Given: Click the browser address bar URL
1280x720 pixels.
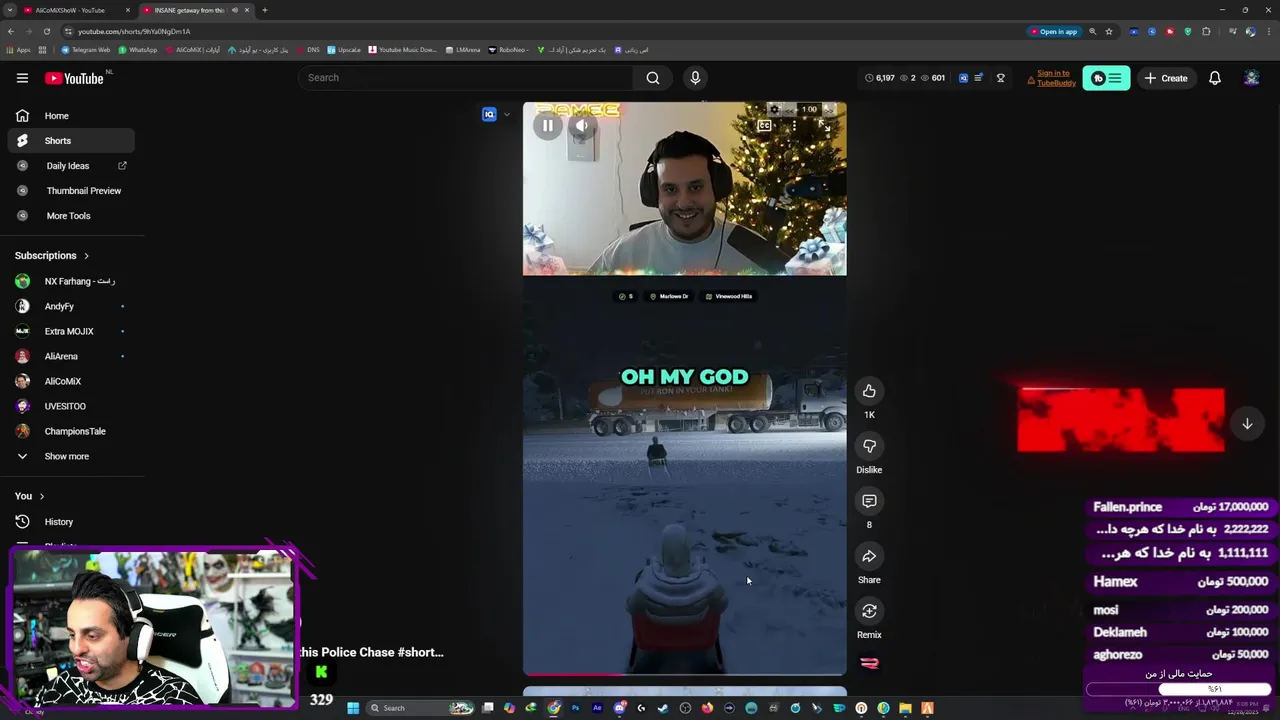Looking at the screenshot, I should 134,31.
